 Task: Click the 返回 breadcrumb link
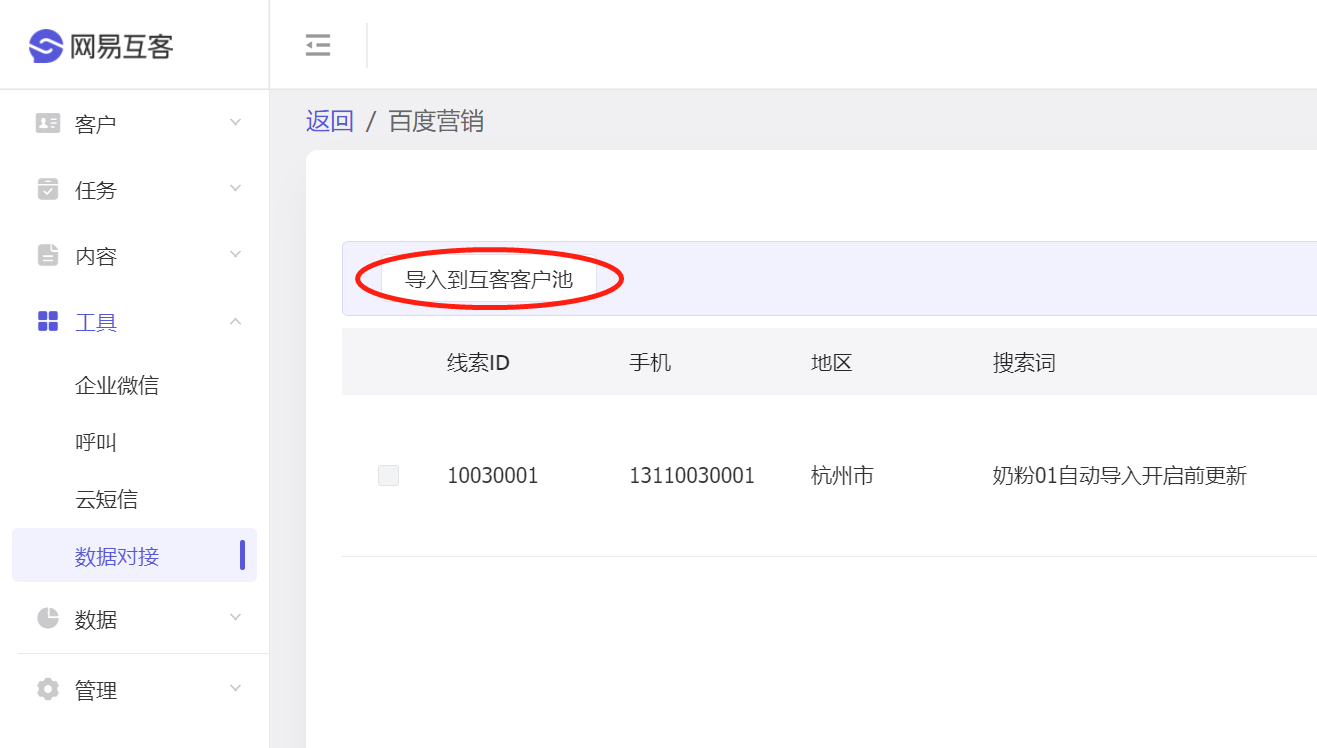coord(330,121)
